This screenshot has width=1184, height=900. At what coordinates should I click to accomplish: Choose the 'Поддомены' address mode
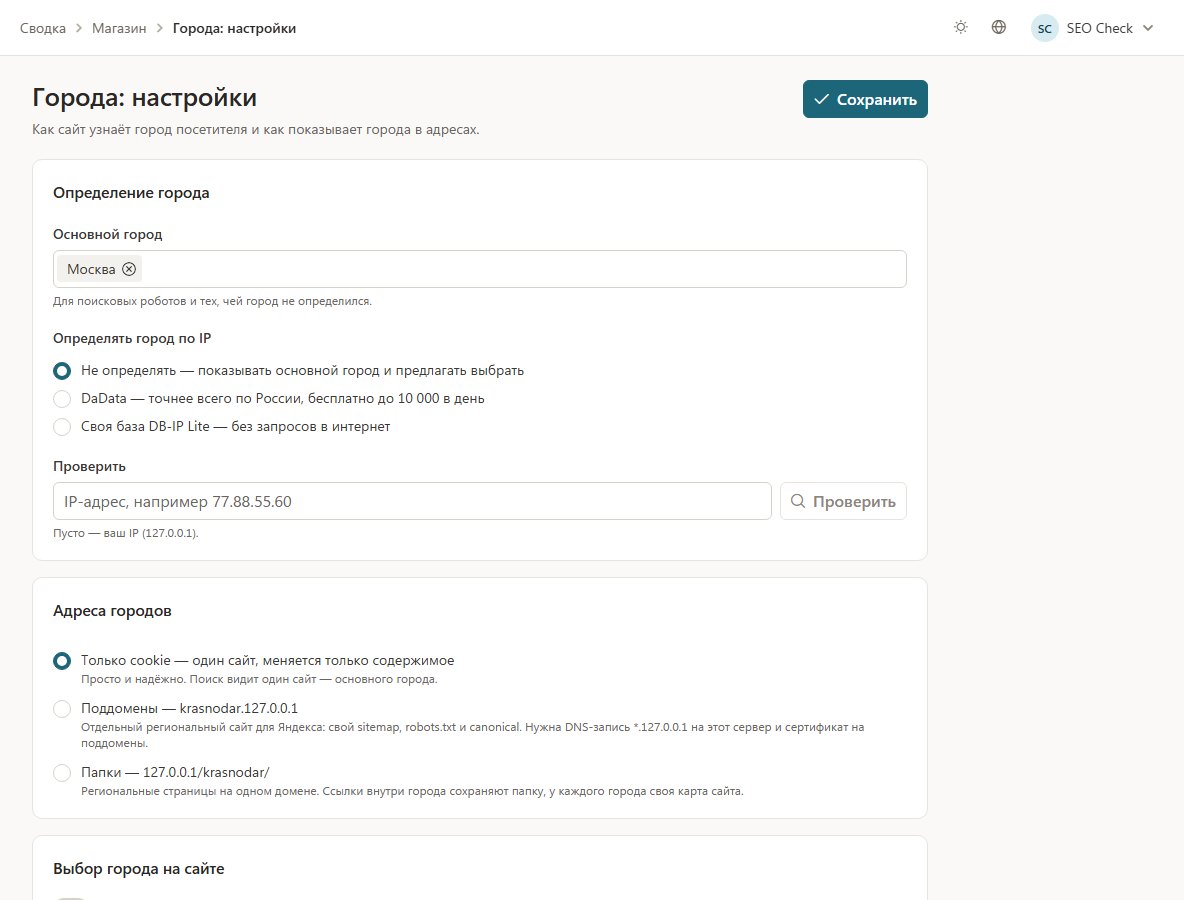tap(62, 708)
